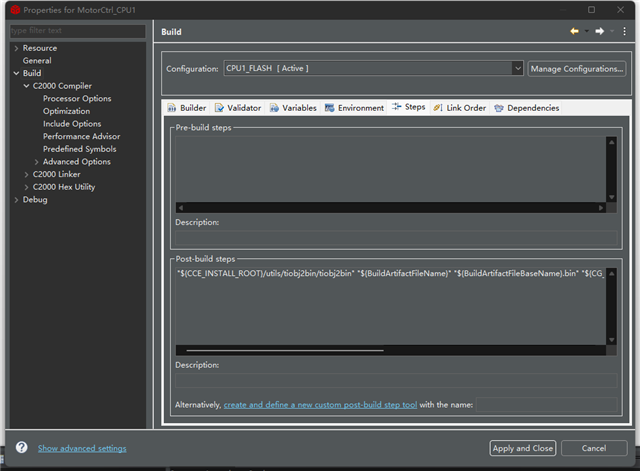Click the Steps tab icon
640x471 pixels.
[x=397, y=107]
